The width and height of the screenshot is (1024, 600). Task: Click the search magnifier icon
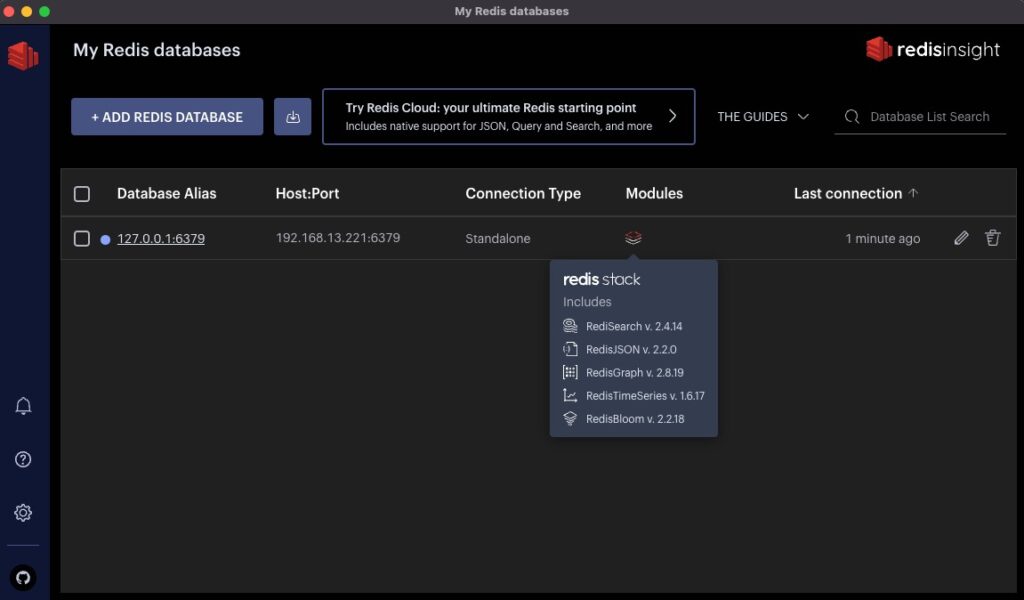(852, 117)
